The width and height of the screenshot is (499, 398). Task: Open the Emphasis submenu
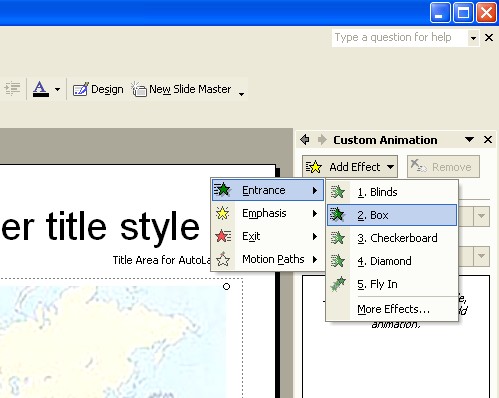pyautogui.click(x=268, y=213)
